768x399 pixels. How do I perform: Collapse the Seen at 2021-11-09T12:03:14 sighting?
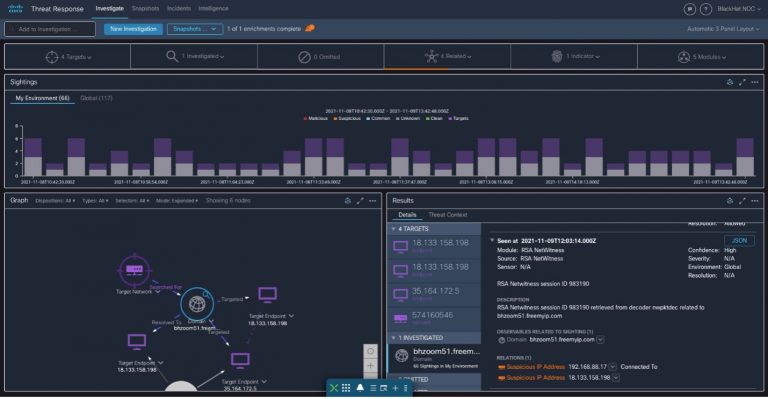tap(492, 240)
